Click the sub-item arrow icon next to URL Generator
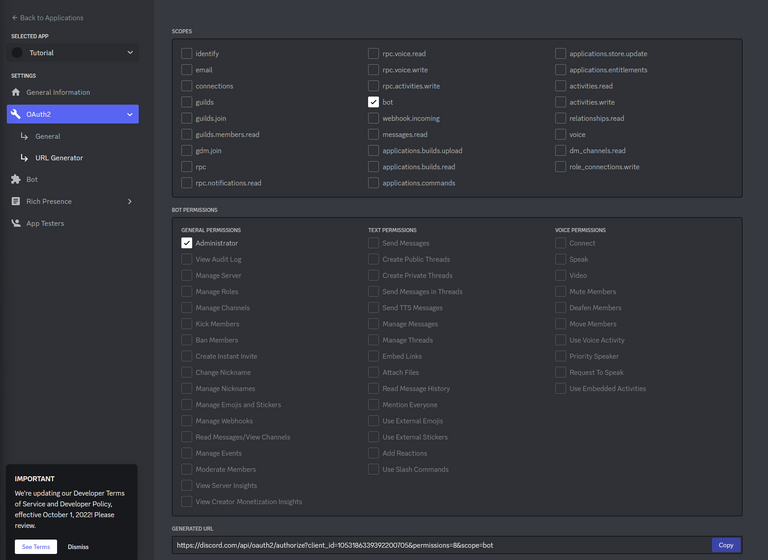This screenshot has width=768, height=560. pos(24,158)
